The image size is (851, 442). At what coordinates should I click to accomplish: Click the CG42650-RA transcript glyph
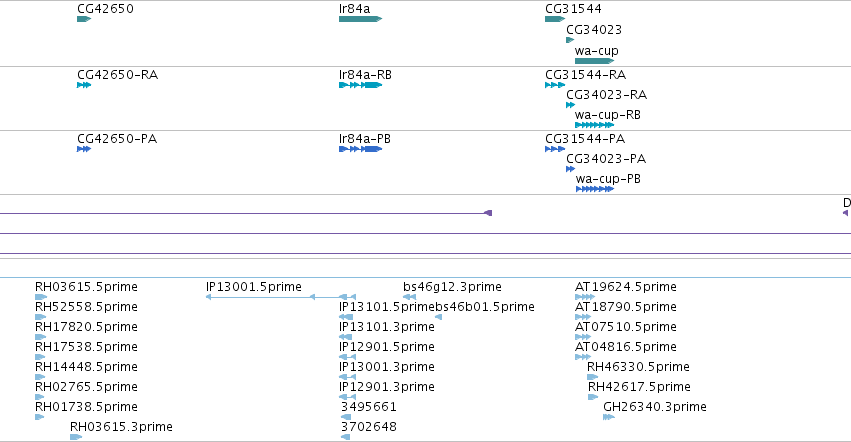click(x=84, y=85)
